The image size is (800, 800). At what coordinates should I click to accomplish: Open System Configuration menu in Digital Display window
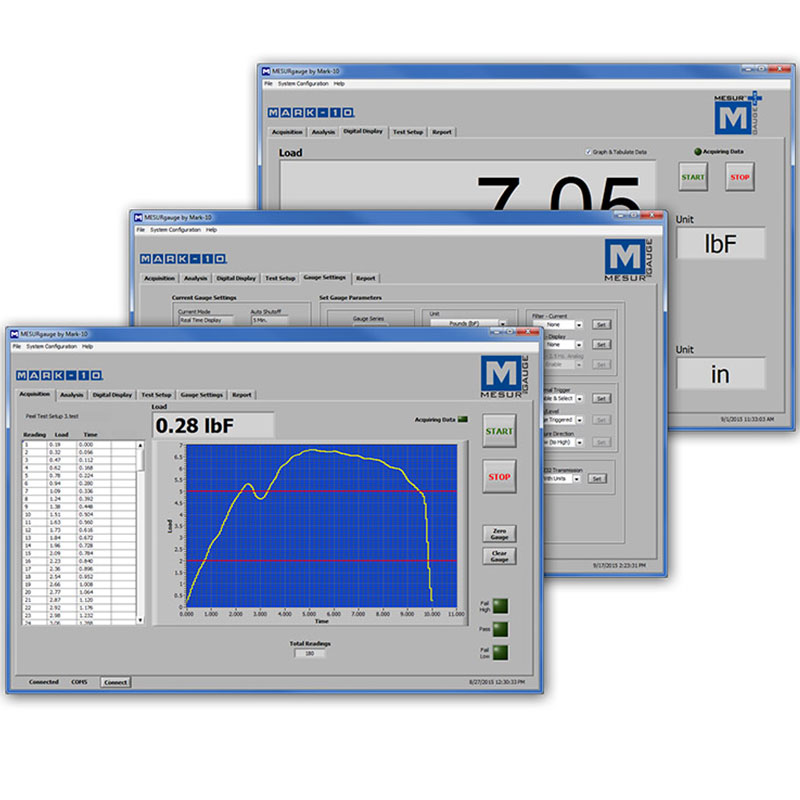click(303, 84)
